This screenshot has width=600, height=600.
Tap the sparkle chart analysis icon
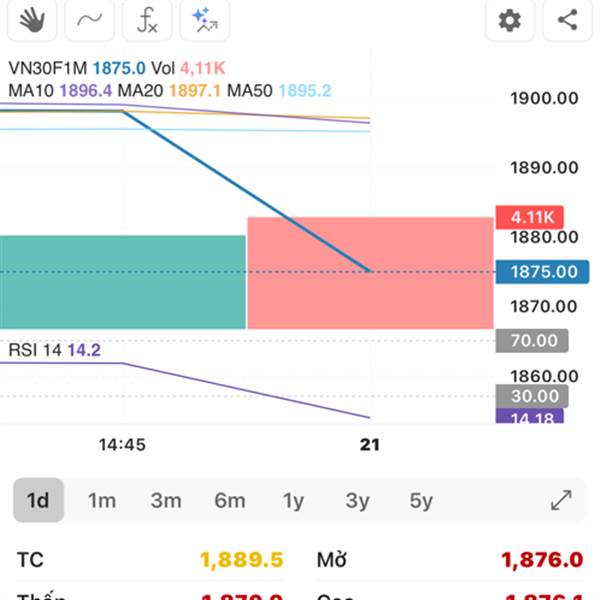(x=206, y=19)
